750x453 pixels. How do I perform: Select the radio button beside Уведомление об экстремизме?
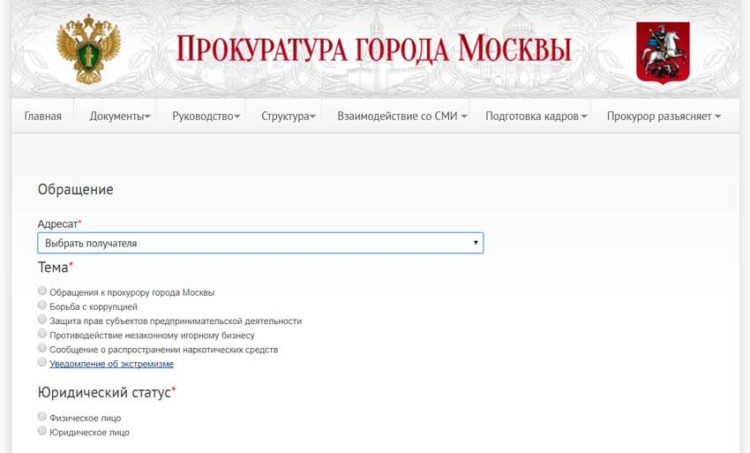42,363
